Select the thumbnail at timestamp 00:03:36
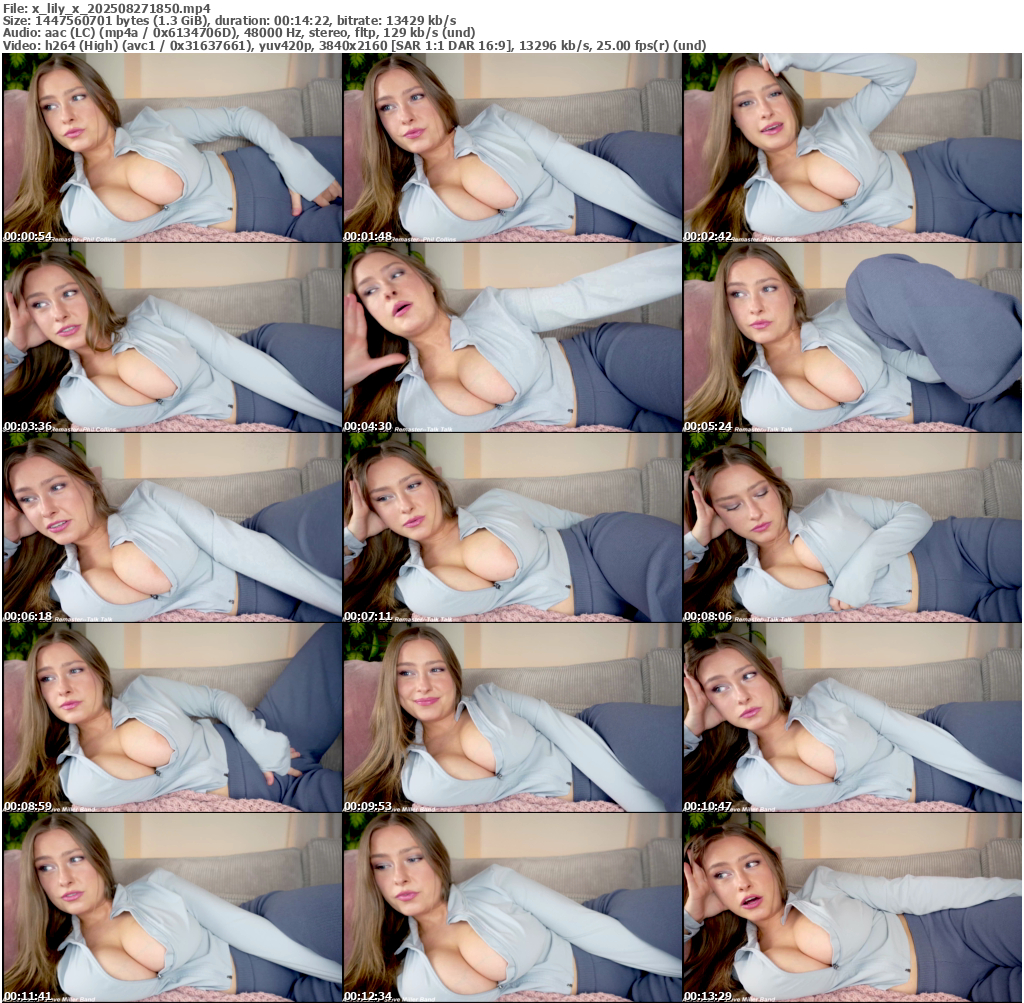The height and width of the screenshot is (1003, 1024). pyautogui.click(x=172, y=338)
